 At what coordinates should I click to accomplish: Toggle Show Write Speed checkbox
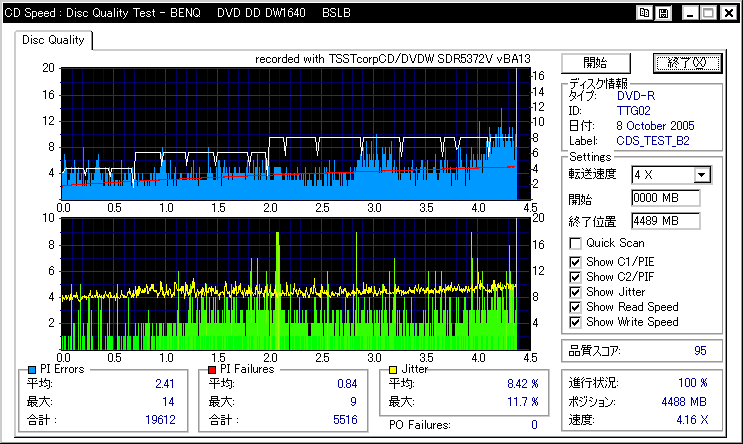[575, 322]
